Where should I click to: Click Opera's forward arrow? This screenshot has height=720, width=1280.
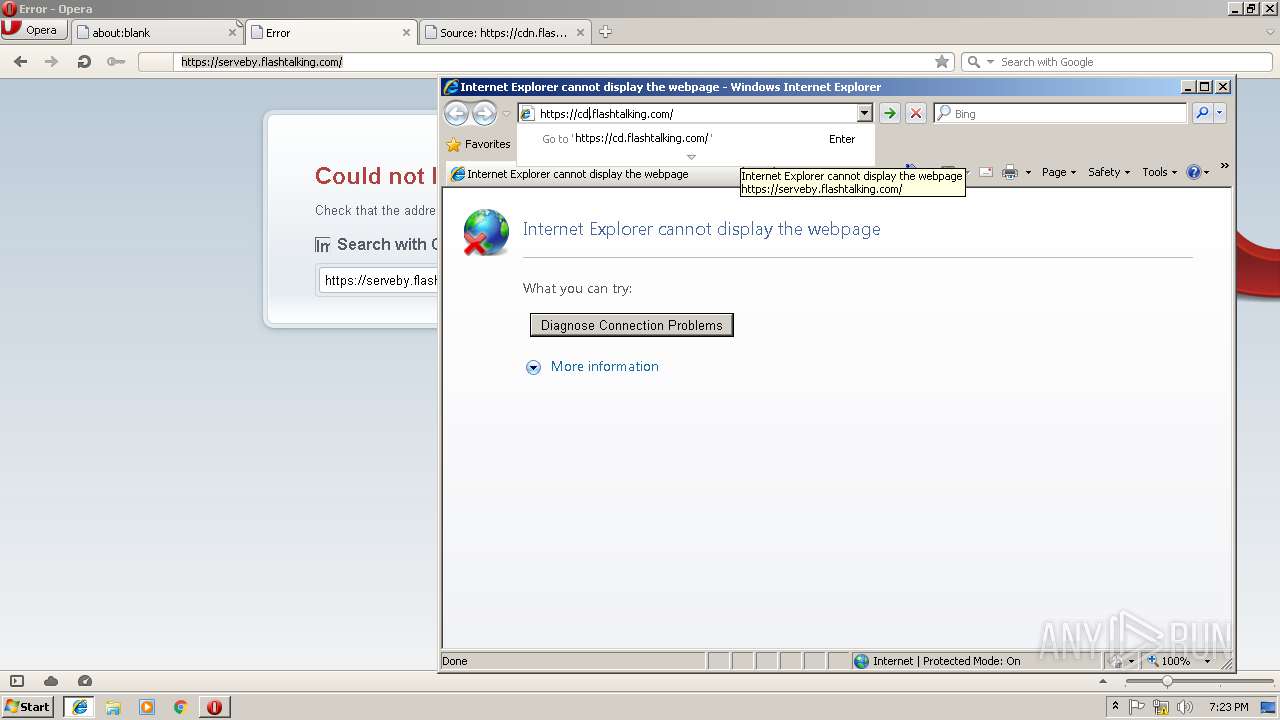[51, 62]
